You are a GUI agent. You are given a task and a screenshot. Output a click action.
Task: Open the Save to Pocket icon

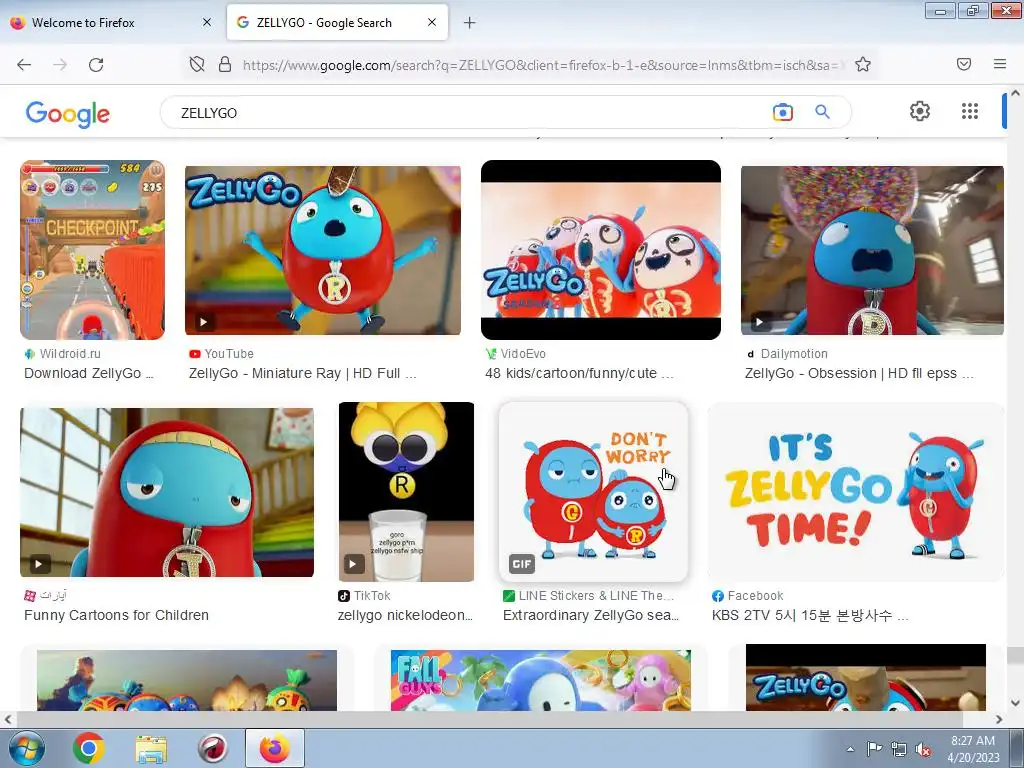coord(964,64)
